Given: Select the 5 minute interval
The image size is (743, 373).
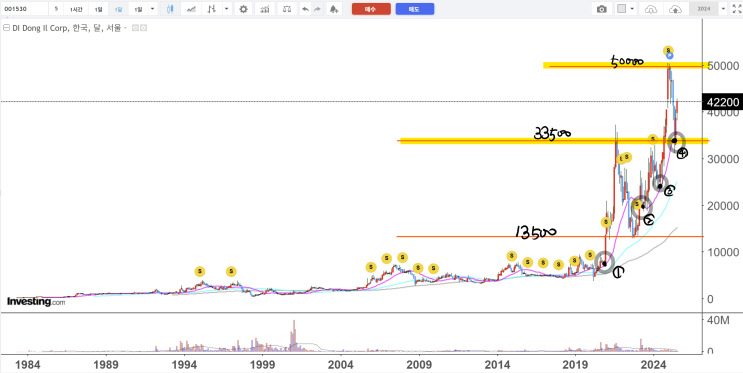Looking at the screenshot, I should click(56, 9).
